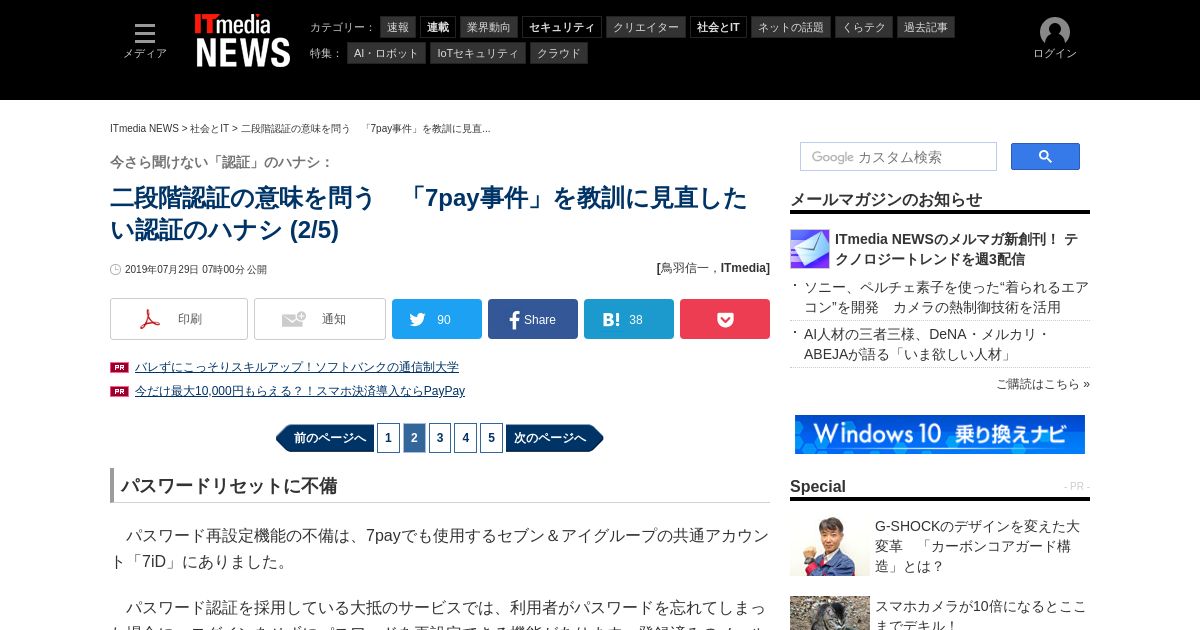Open PayPay スマホ決済 PR link

(x=300, y=391)
